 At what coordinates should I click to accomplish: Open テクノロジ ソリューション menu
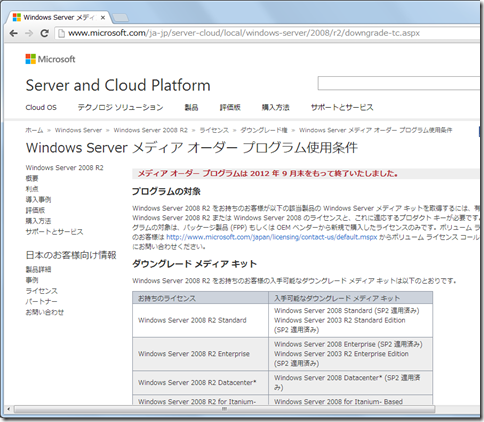tap(120, 107)
